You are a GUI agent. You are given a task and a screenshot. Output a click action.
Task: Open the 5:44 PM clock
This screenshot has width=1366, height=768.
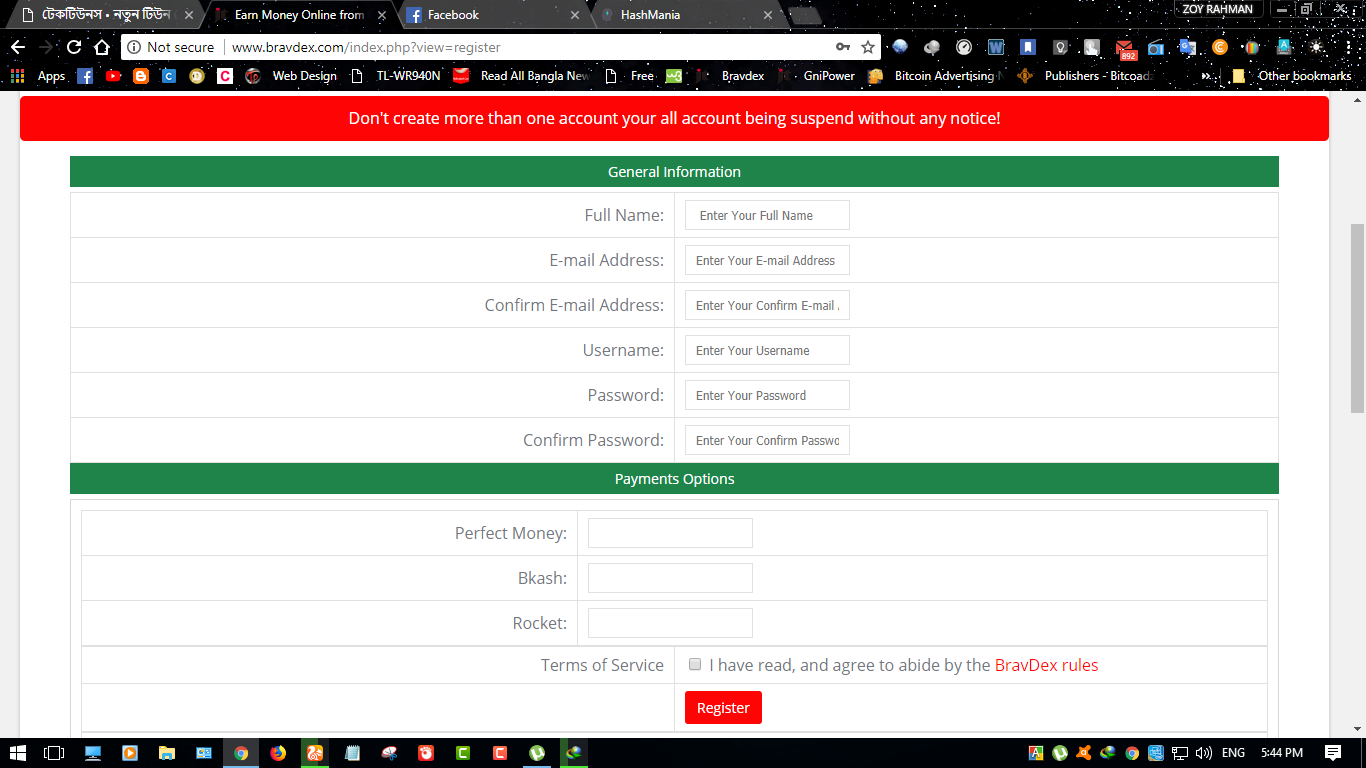1281,753
